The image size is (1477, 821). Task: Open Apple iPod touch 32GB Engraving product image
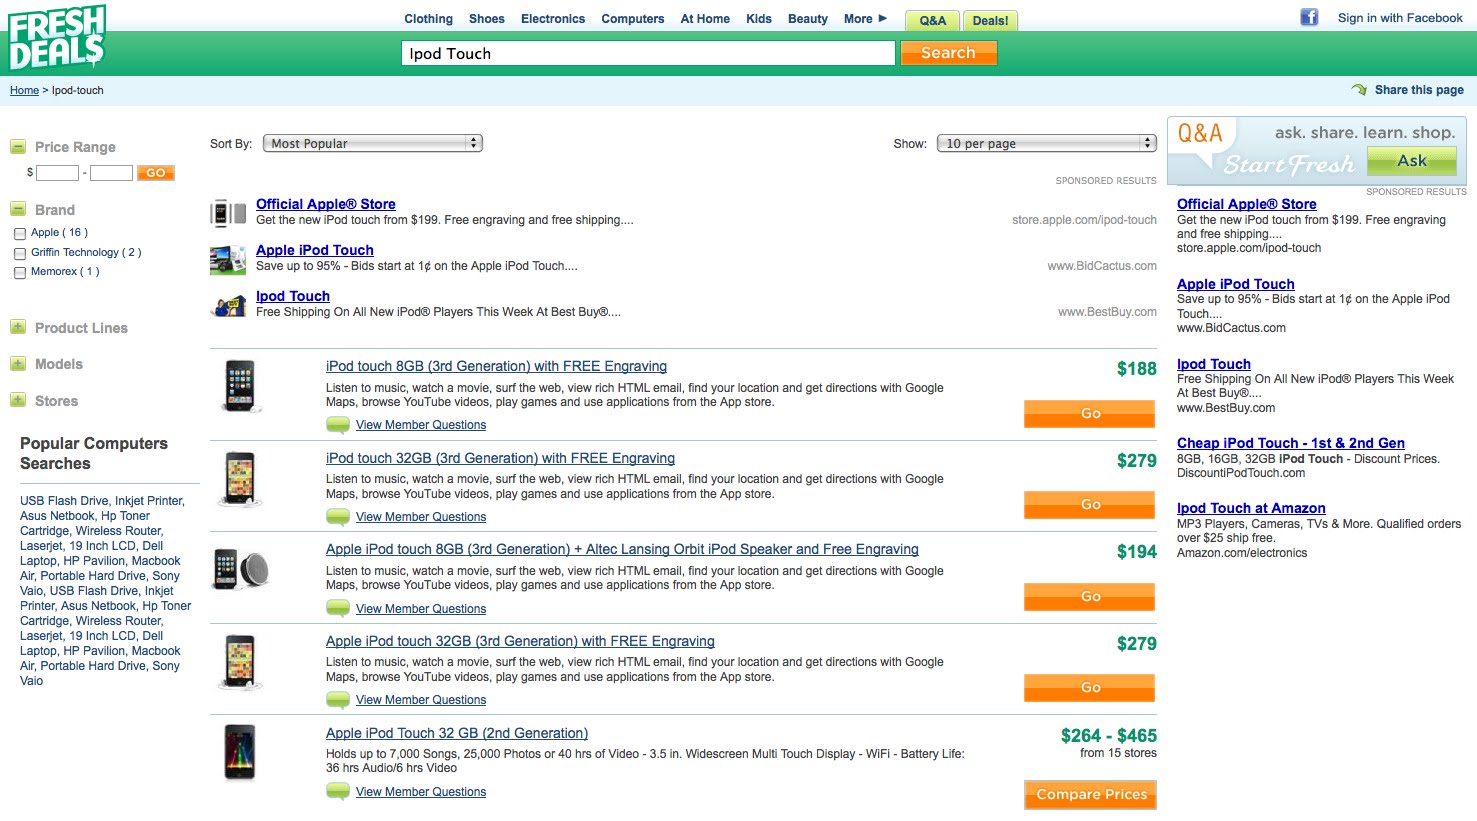click(x=240, y=661)
